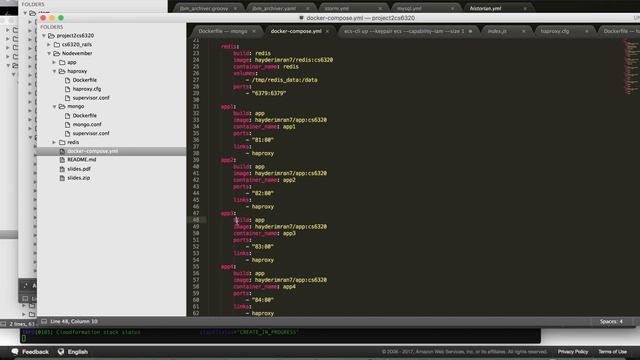The height and width of the screenshot is (360, 640).
Task: Select jbm_archiver.yaml tab in background window
Action: [274, 8]
